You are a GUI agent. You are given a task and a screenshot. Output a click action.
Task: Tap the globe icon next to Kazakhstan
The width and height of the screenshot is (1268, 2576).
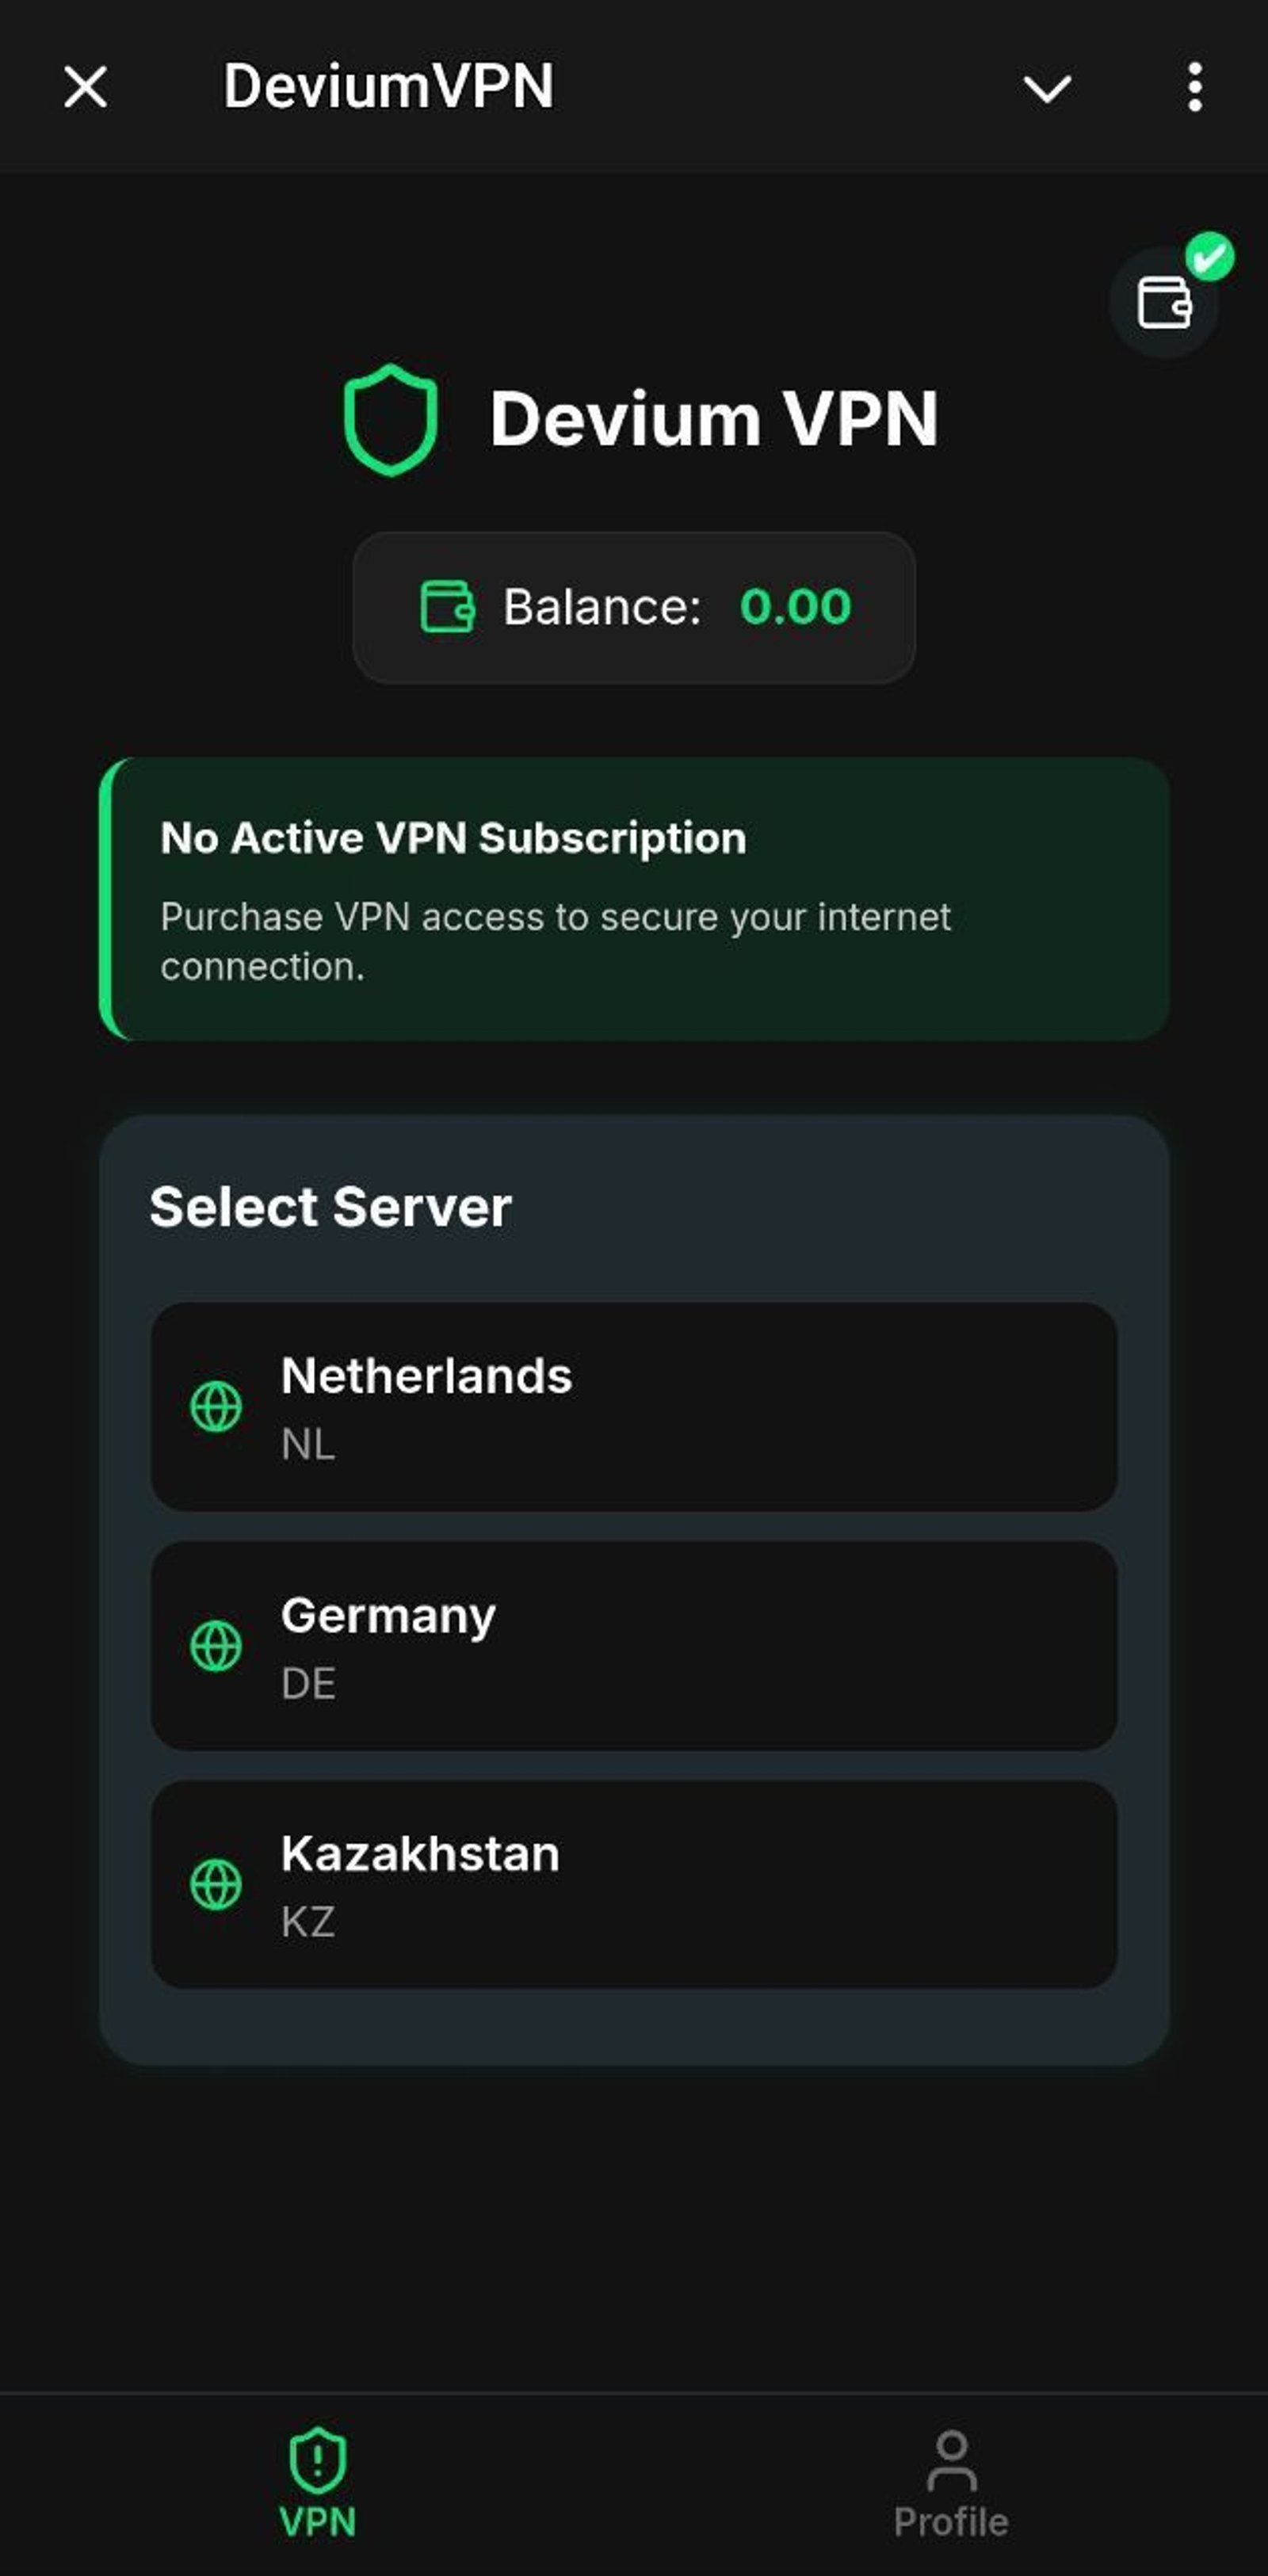(x=215, y=1885)
